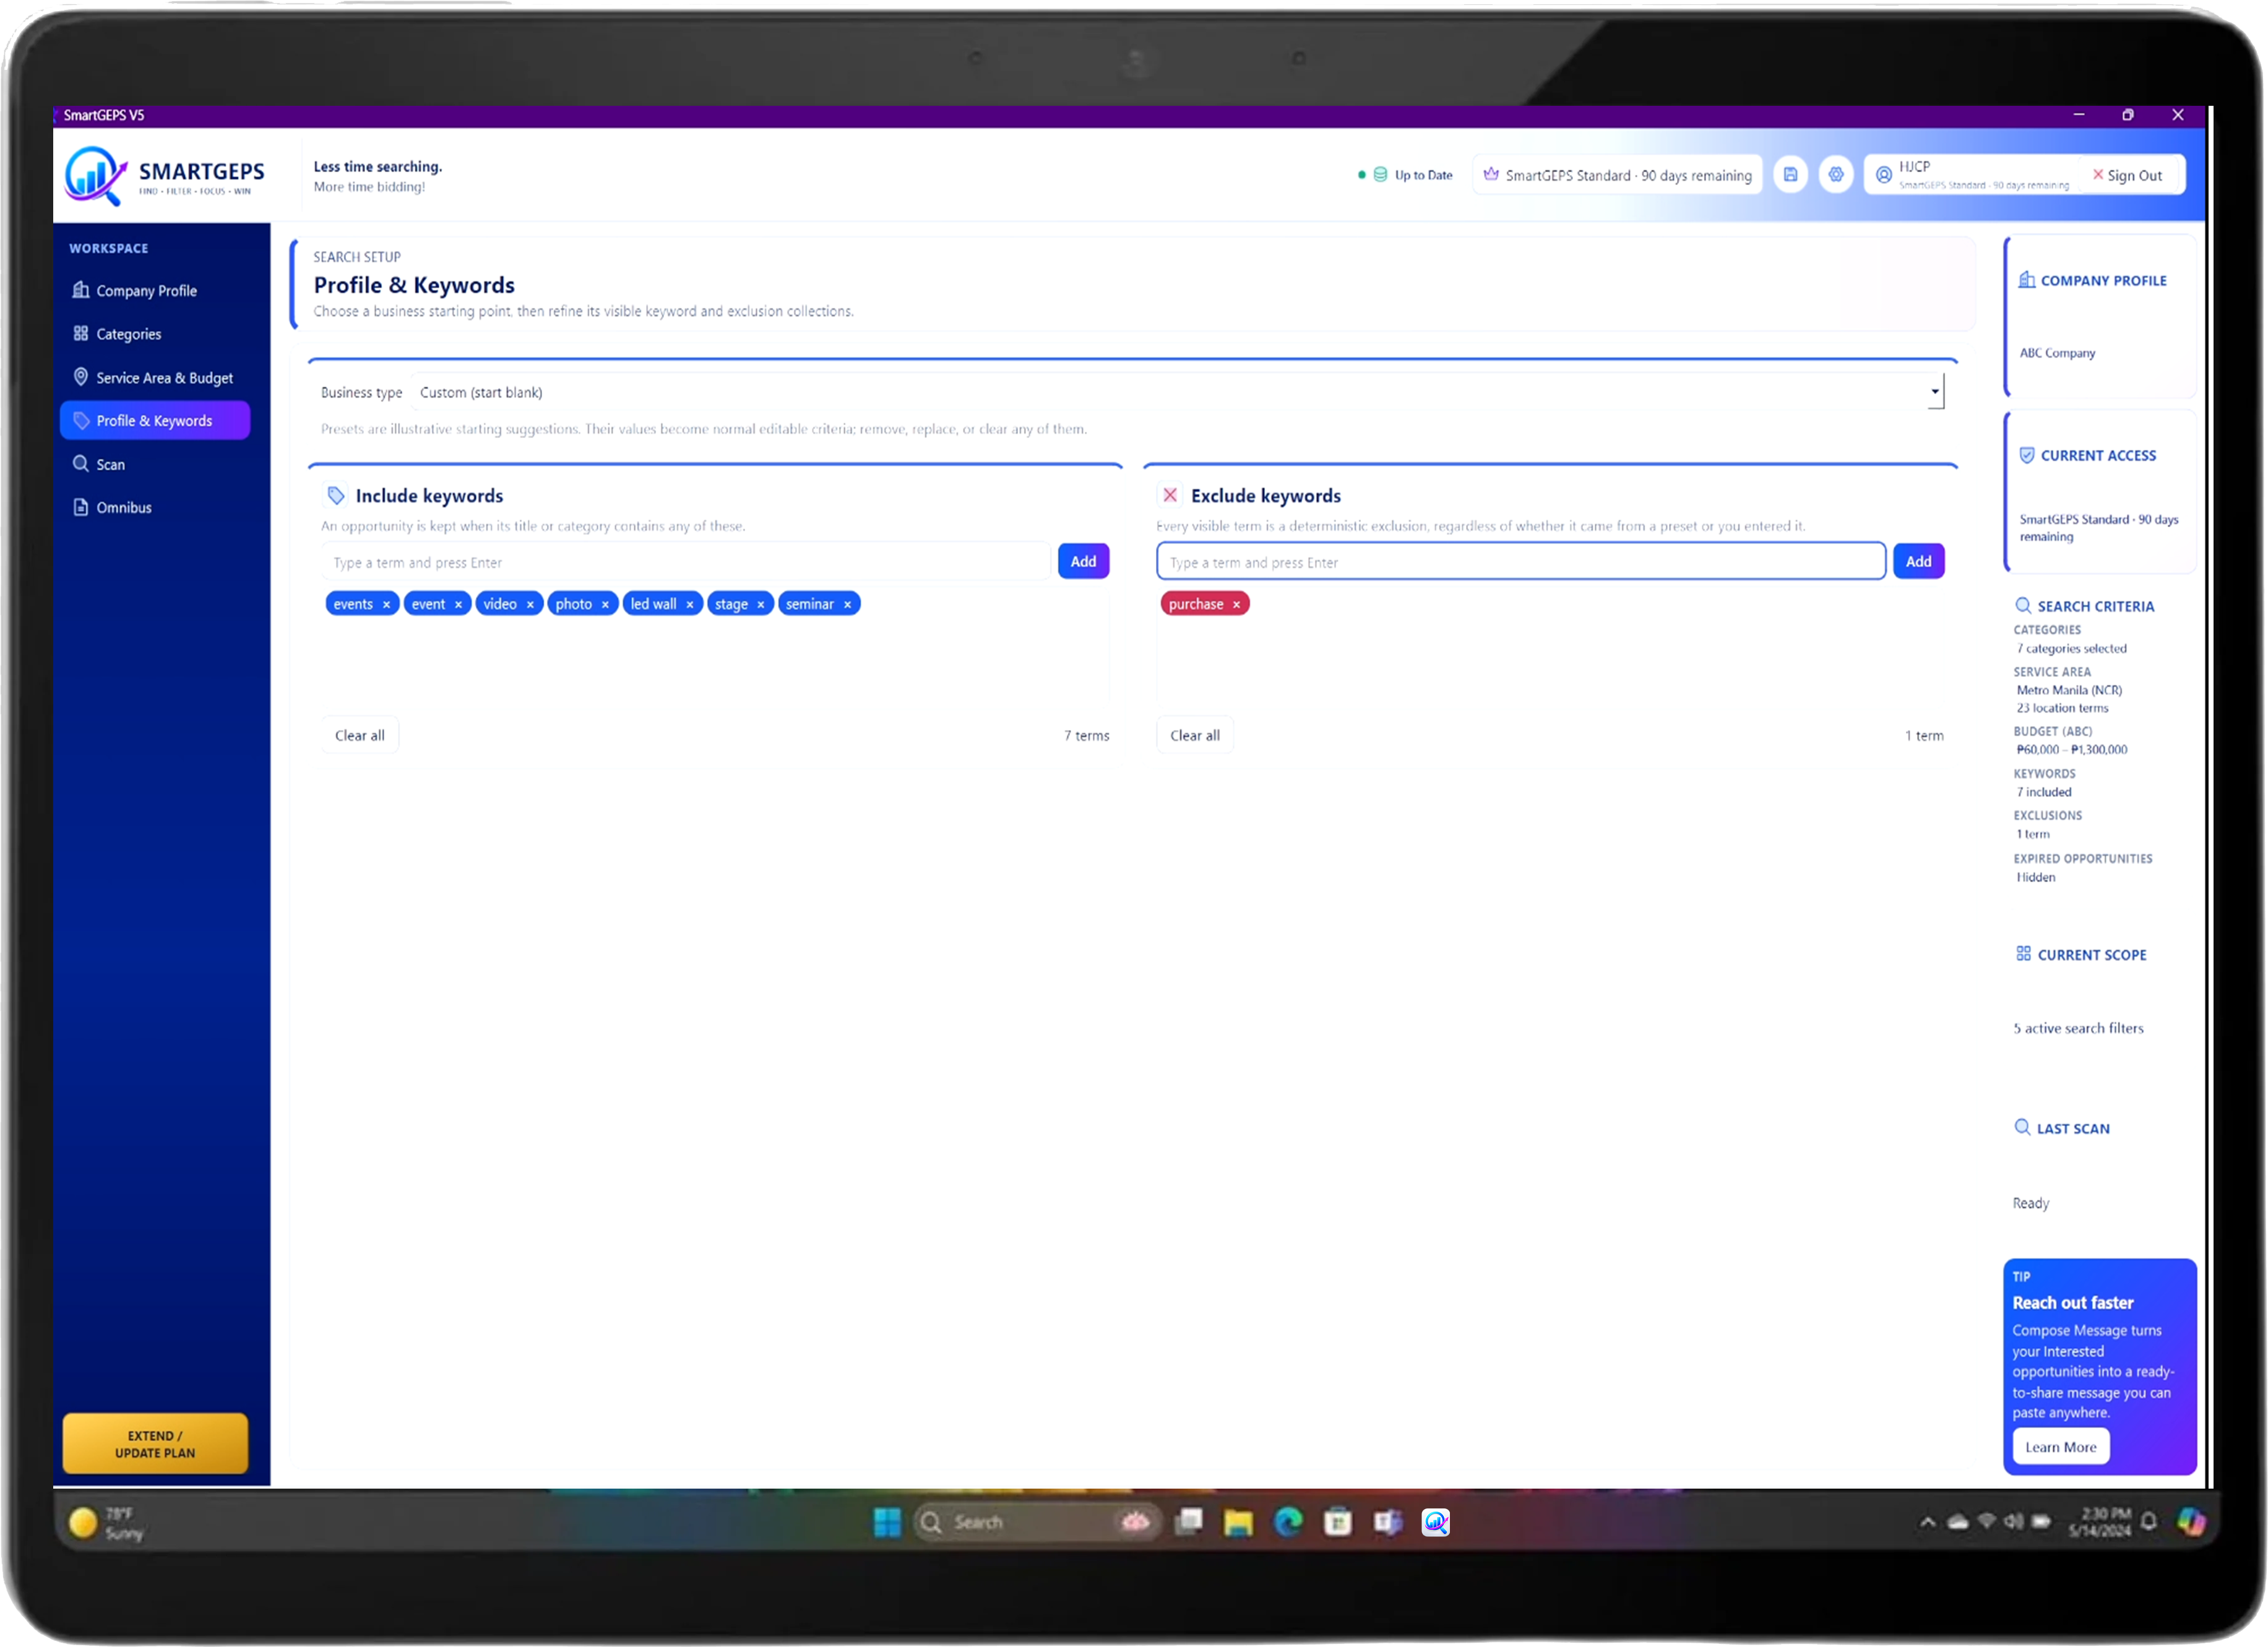The height and width of the screenshot is (1647, 2268).
Task: Open Service Area & Budget page
Action: click(x=155, y=378)
